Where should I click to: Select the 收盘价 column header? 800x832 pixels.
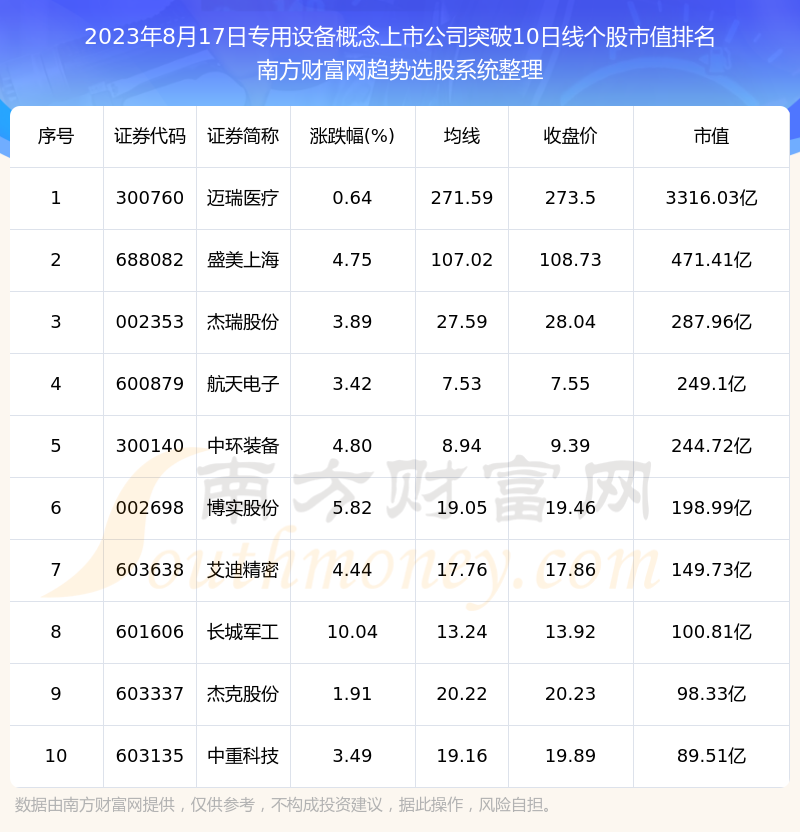[x=570, y=137]
